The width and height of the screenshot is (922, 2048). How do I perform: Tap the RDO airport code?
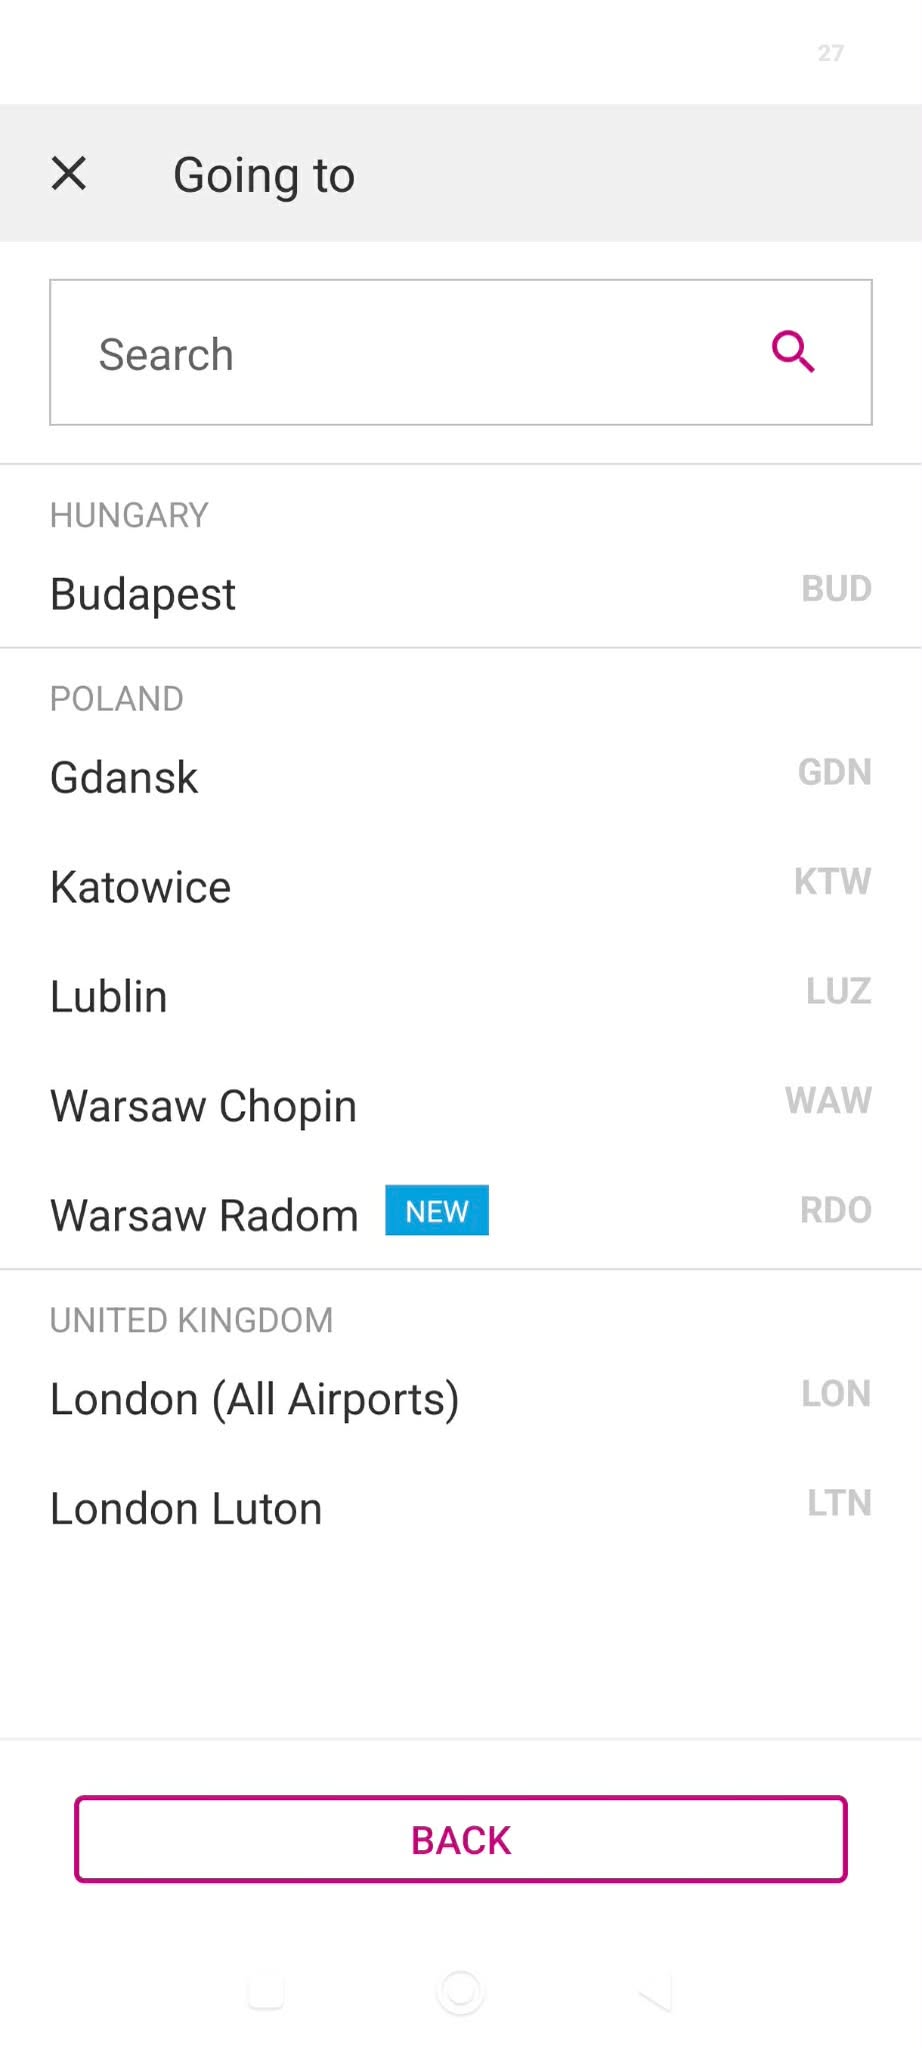pos(836,1210)
